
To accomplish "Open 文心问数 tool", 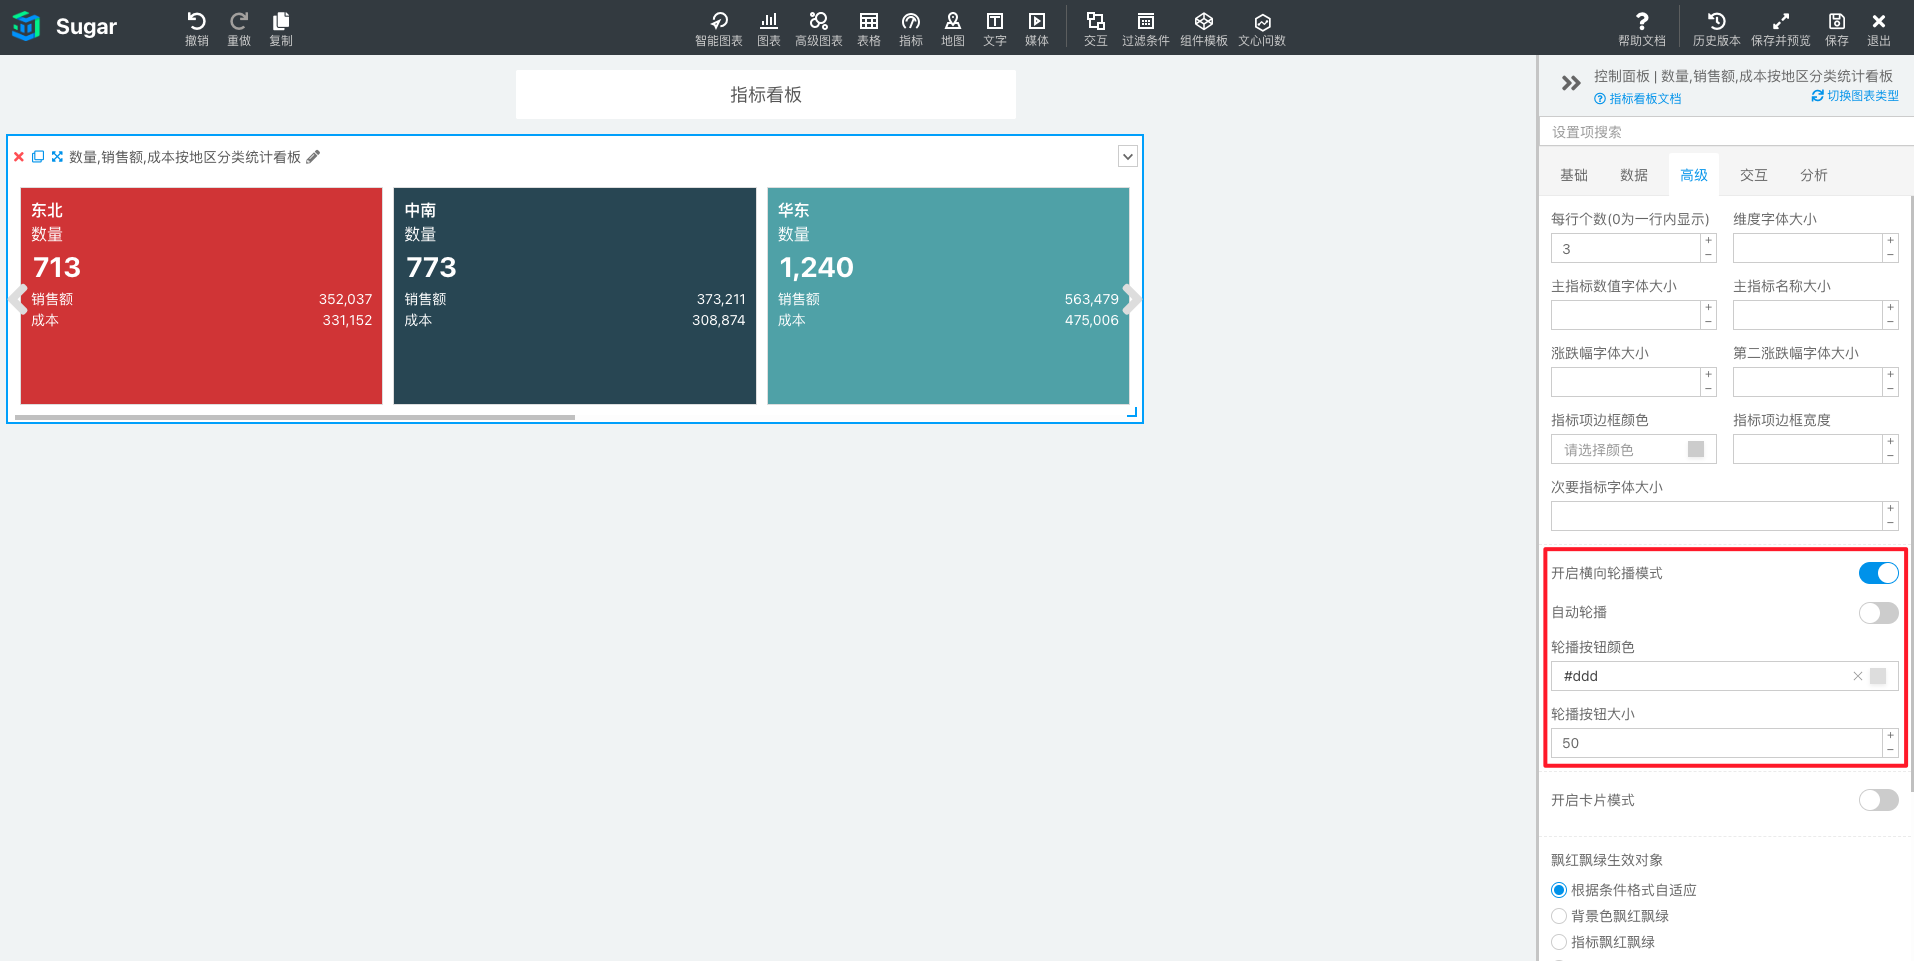I will [x=1262, y=28].
